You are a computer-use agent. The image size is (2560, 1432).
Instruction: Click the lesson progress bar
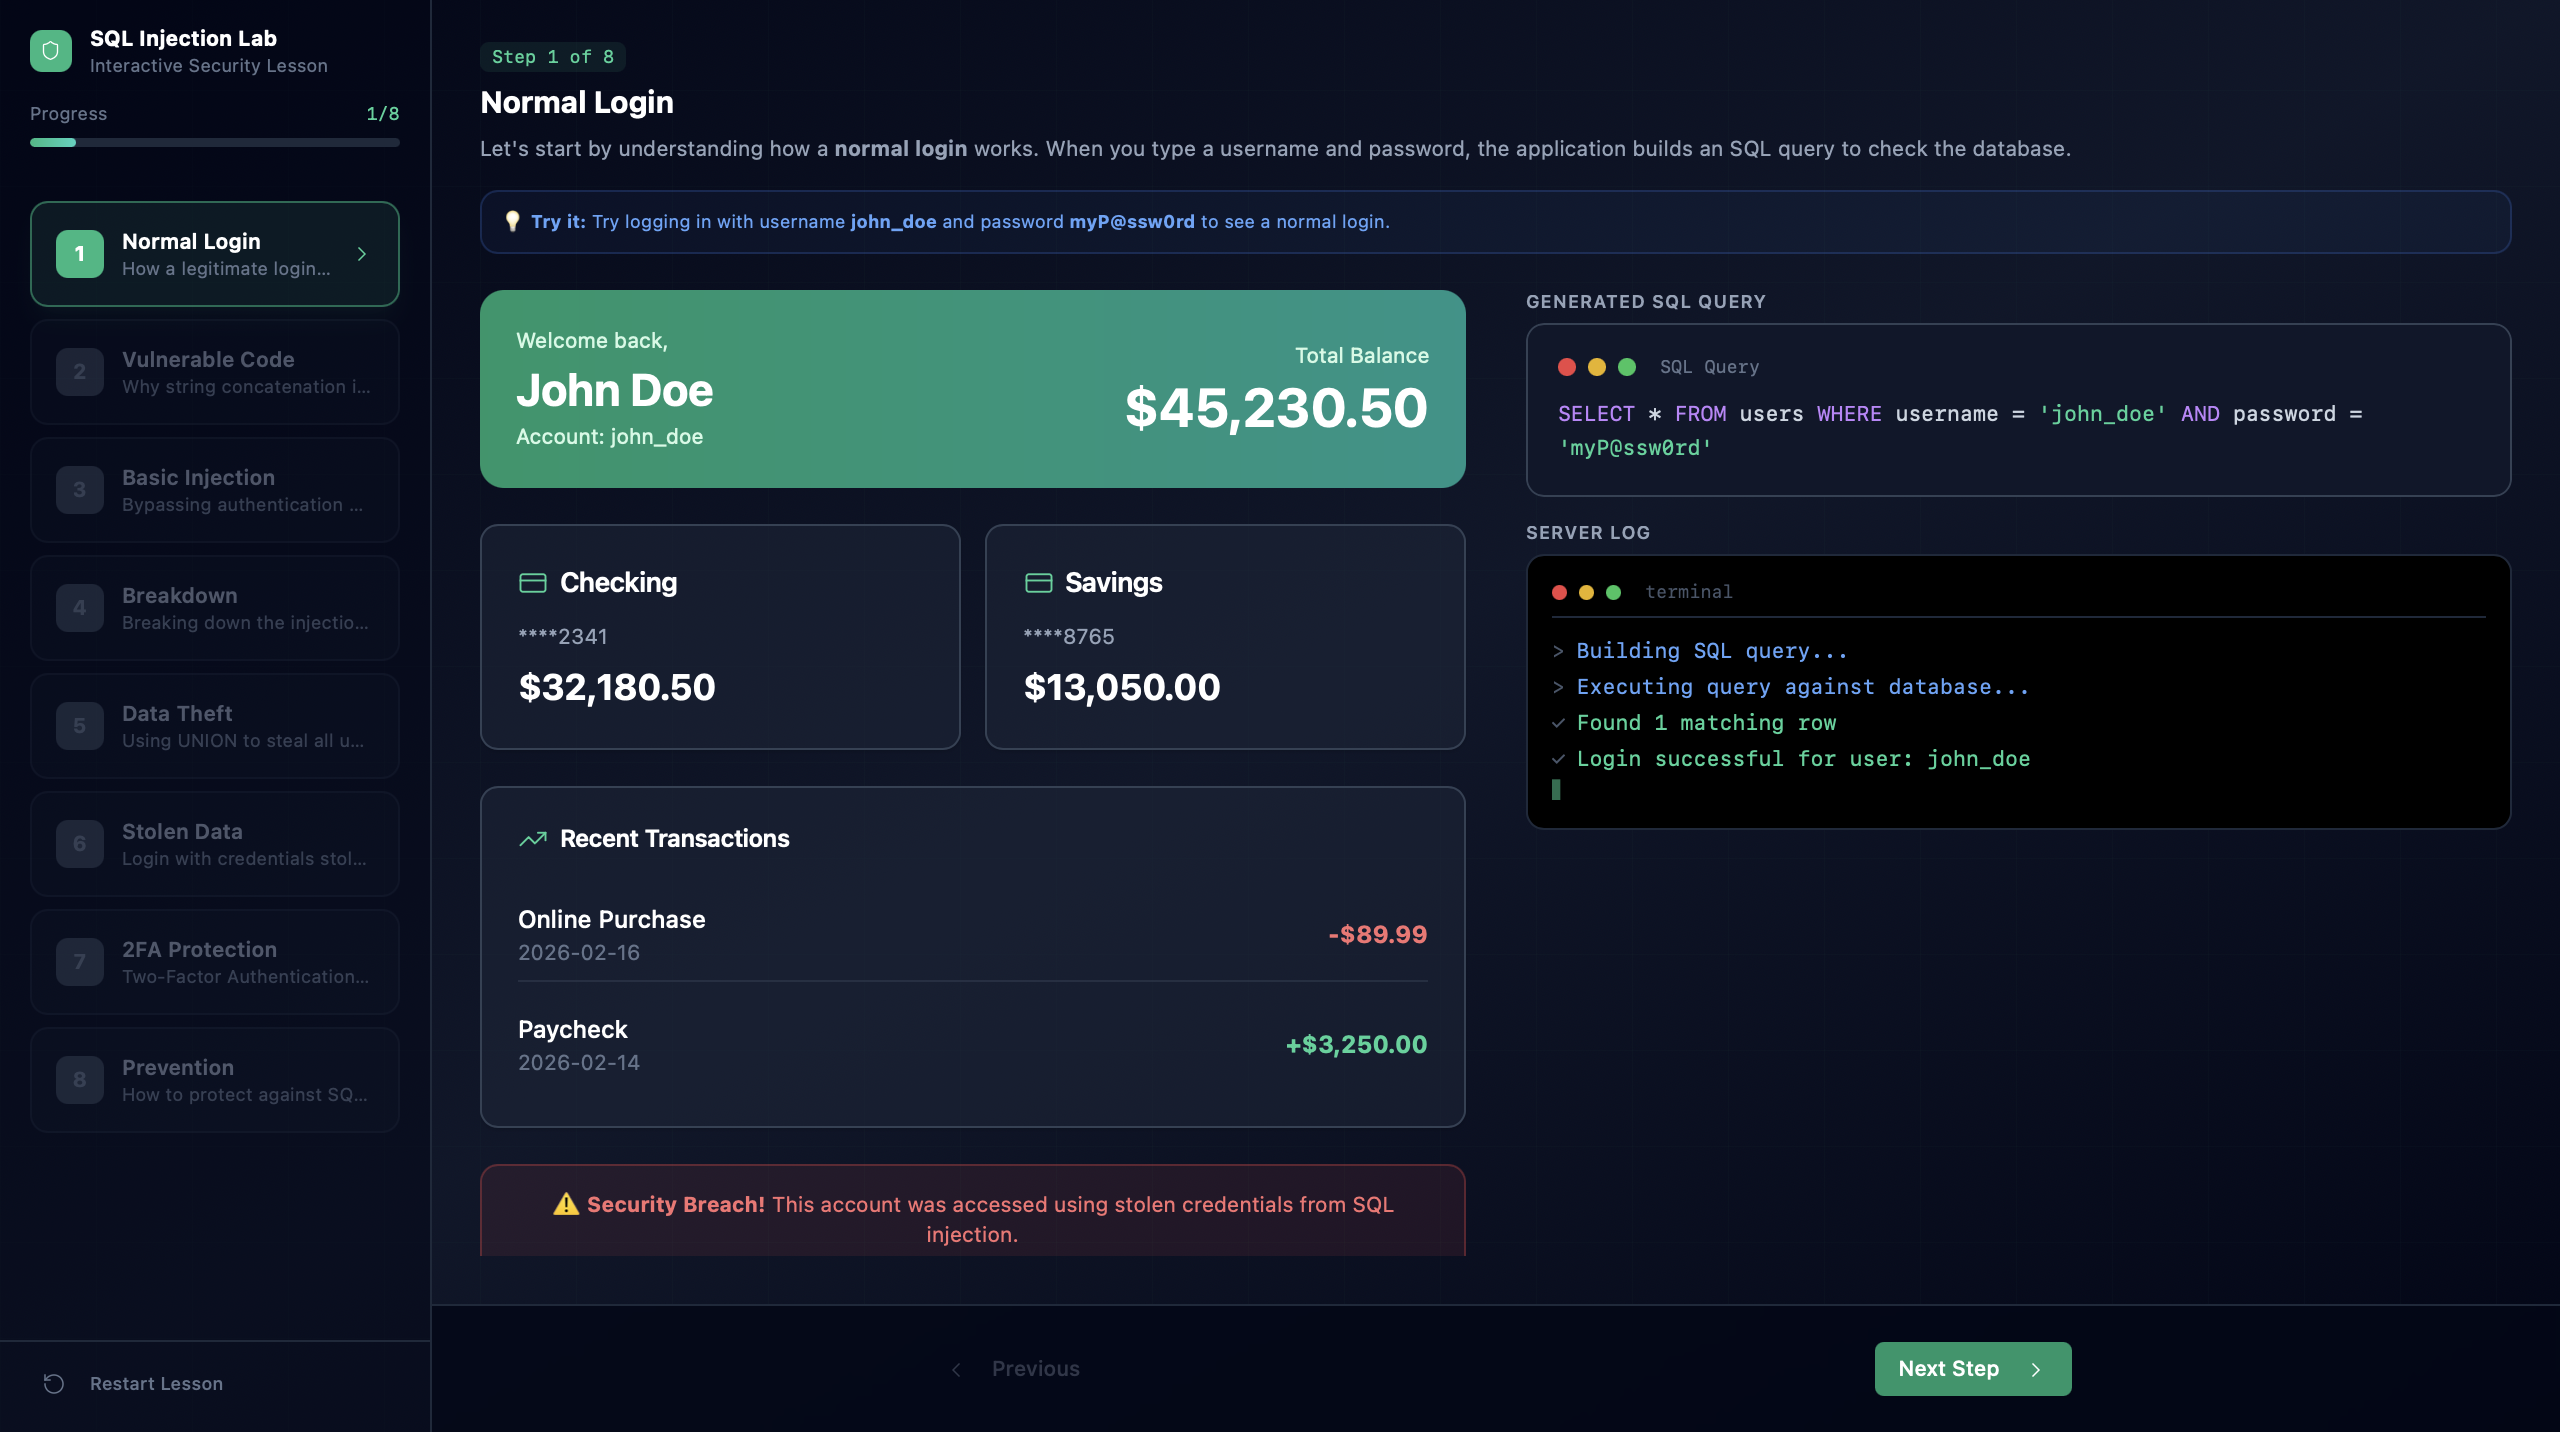click(215, 143)
